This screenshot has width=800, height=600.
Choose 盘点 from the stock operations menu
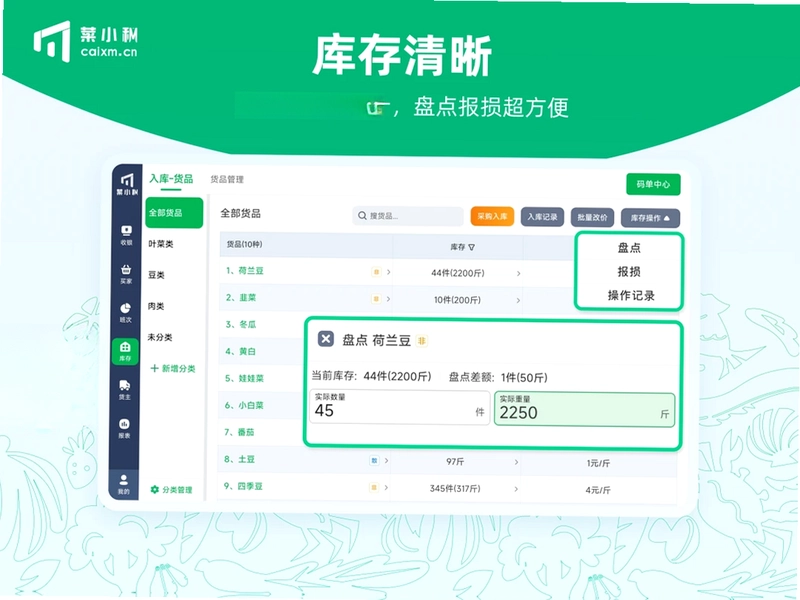[629, 248]
